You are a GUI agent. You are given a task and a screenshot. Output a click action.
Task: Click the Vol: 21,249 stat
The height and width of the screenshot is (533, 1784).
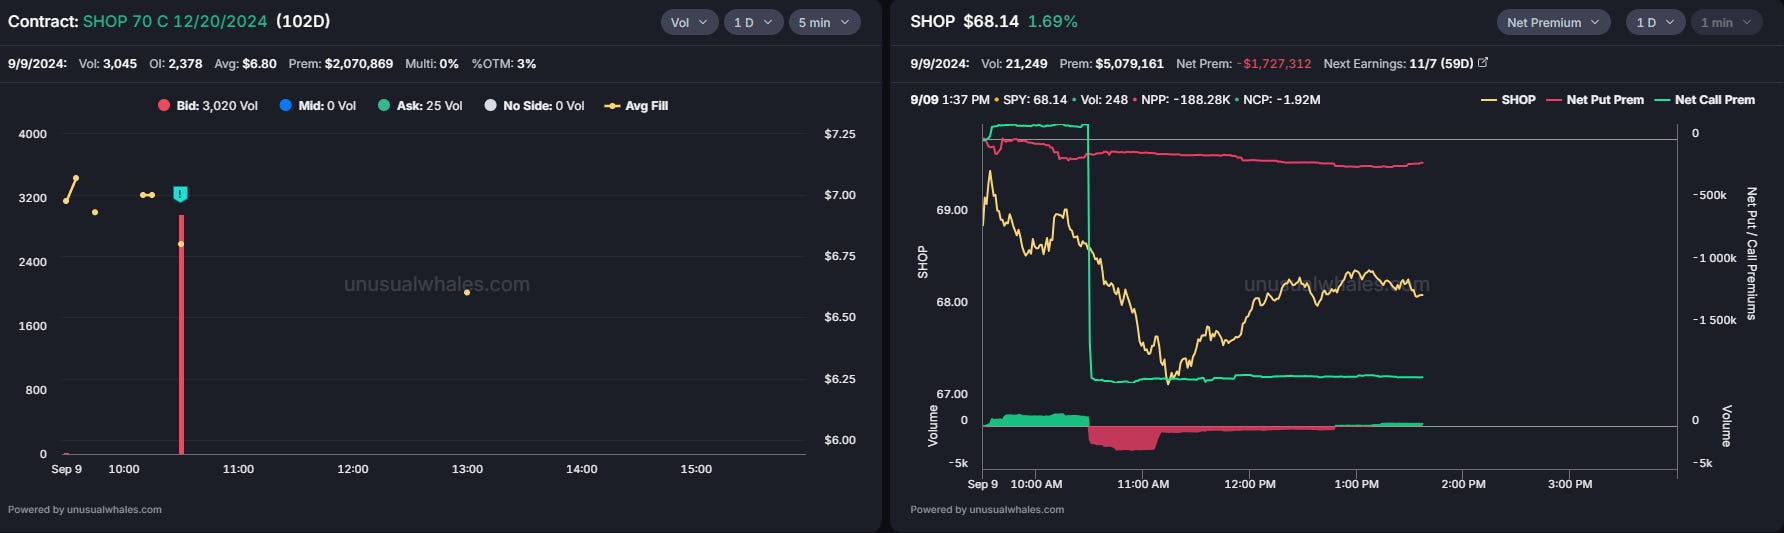click(x=1014, y=63)
